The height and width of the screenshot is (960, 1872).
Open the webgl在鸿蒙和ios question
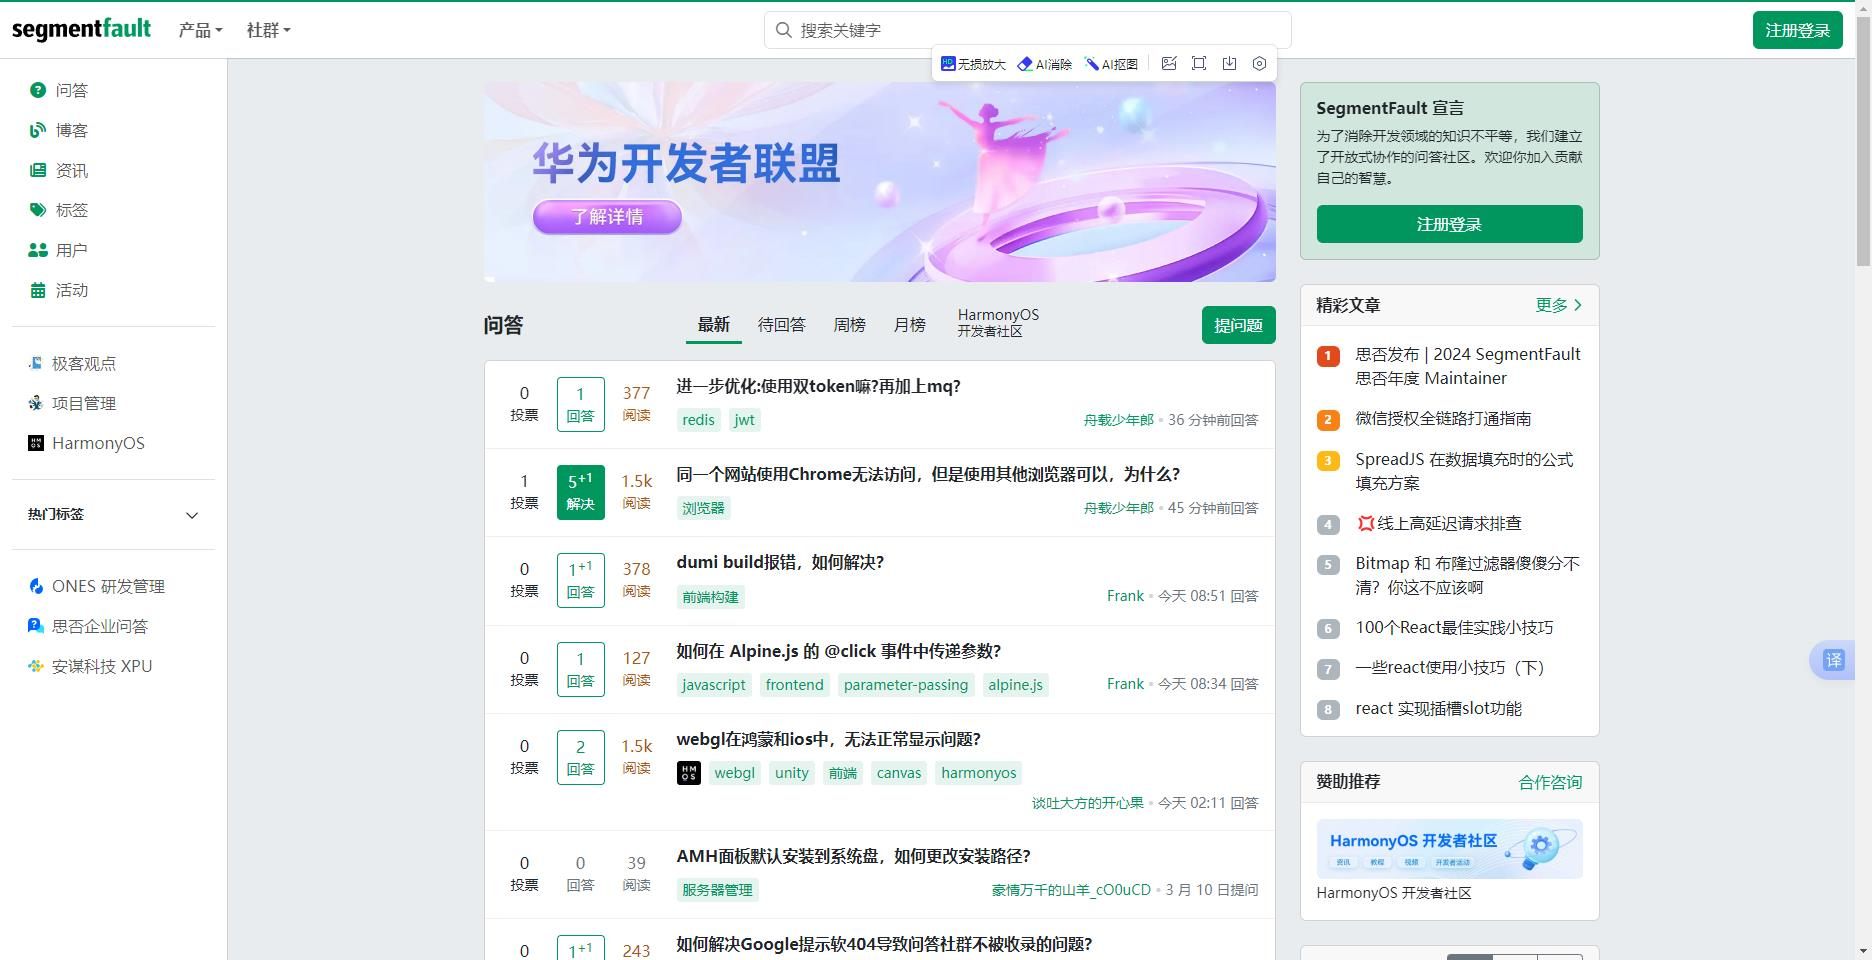(x=828, y=739)
